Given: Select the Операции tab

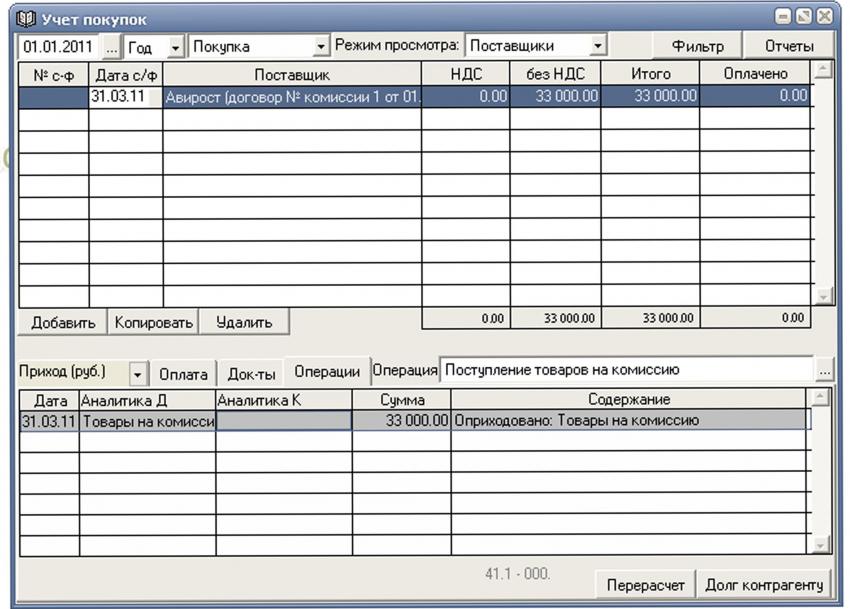Looking at the screenshot, I should [326, 372].
